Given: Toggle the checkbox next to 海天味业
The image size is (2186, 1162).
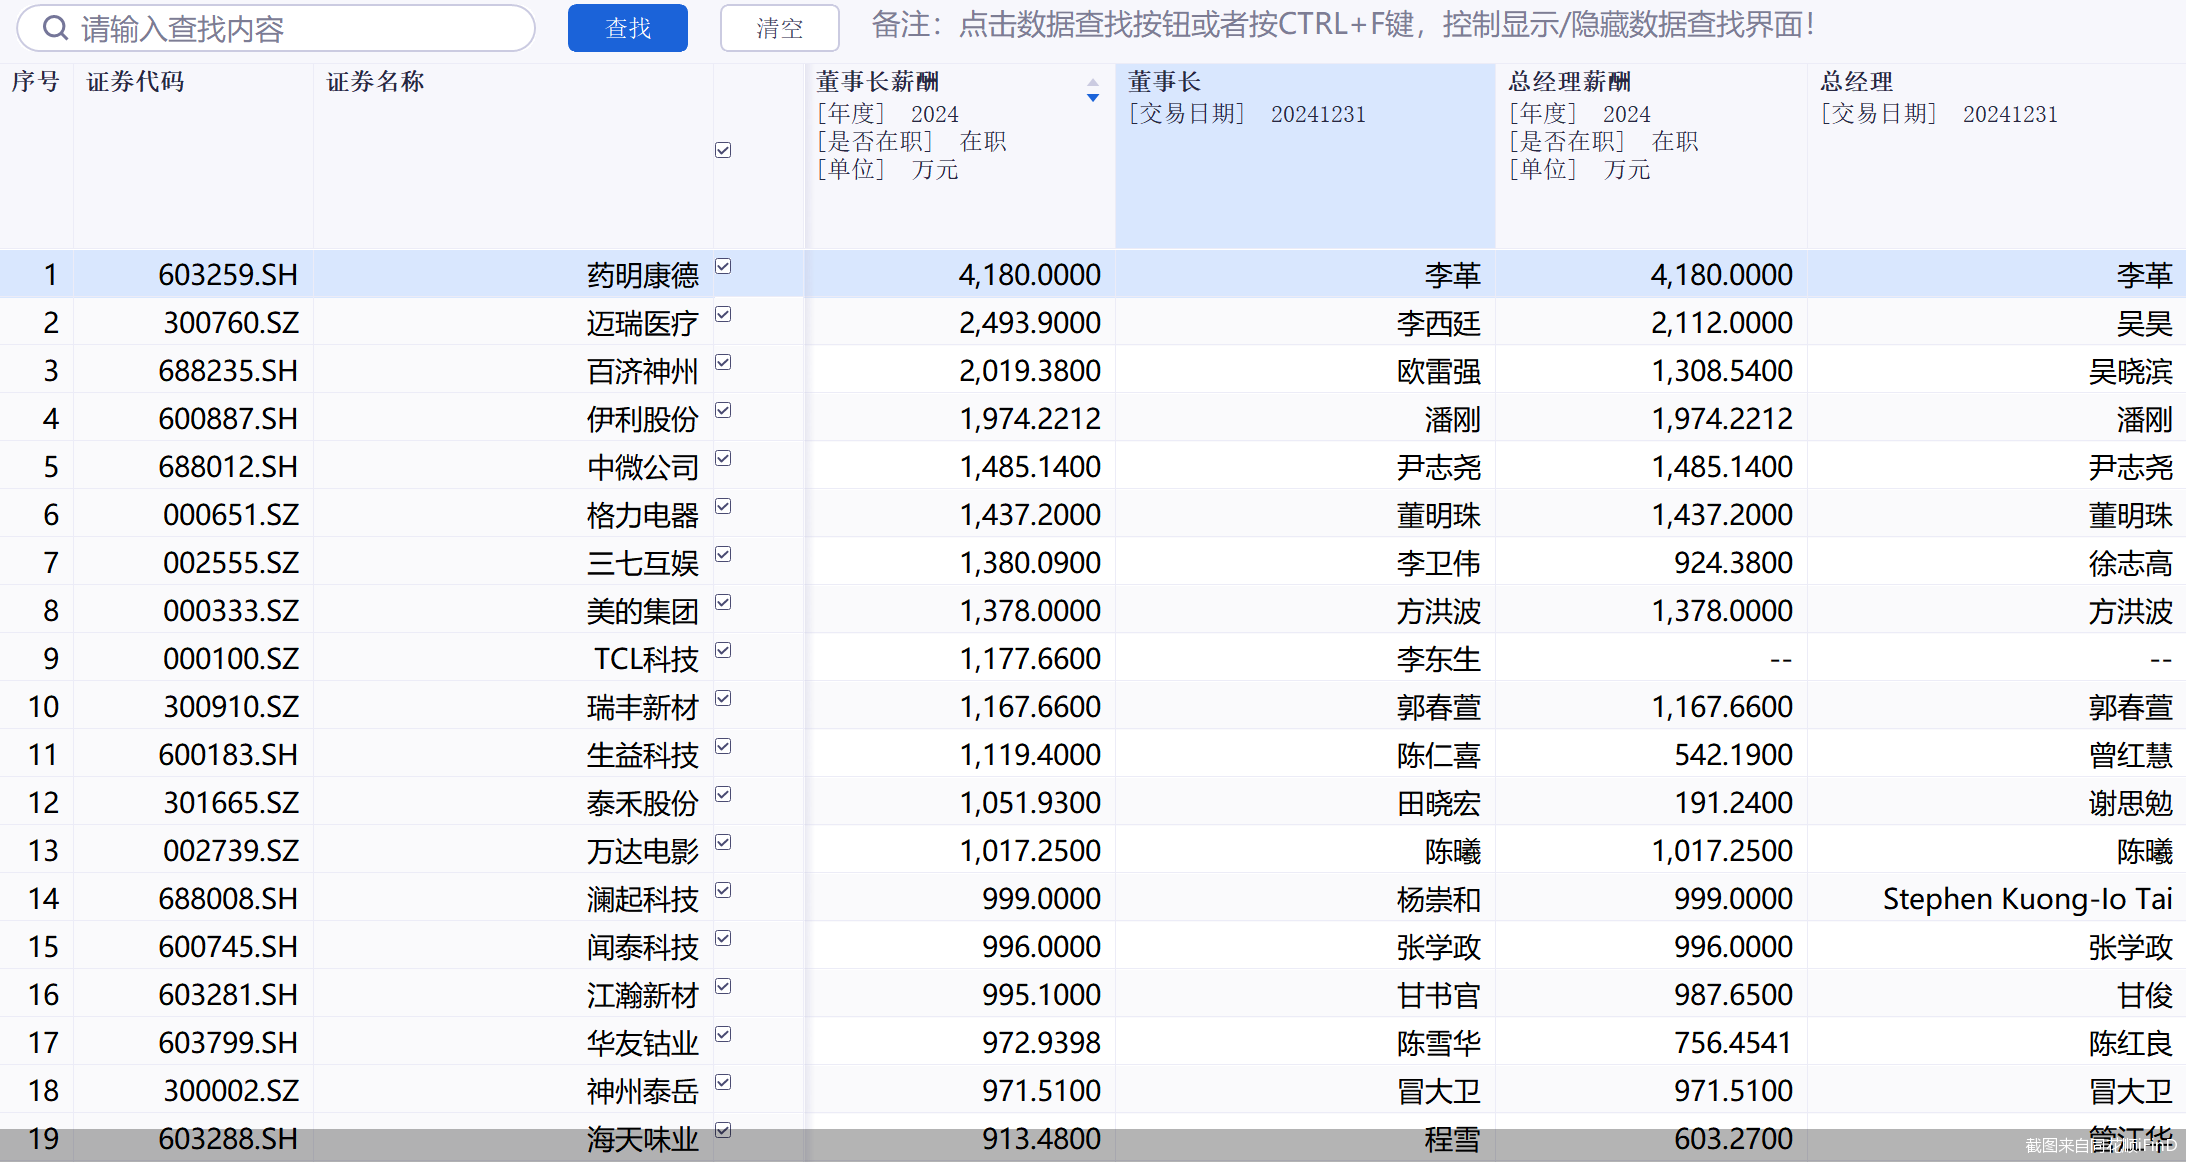Looking at the screenshot, I should click(723, 1130).
